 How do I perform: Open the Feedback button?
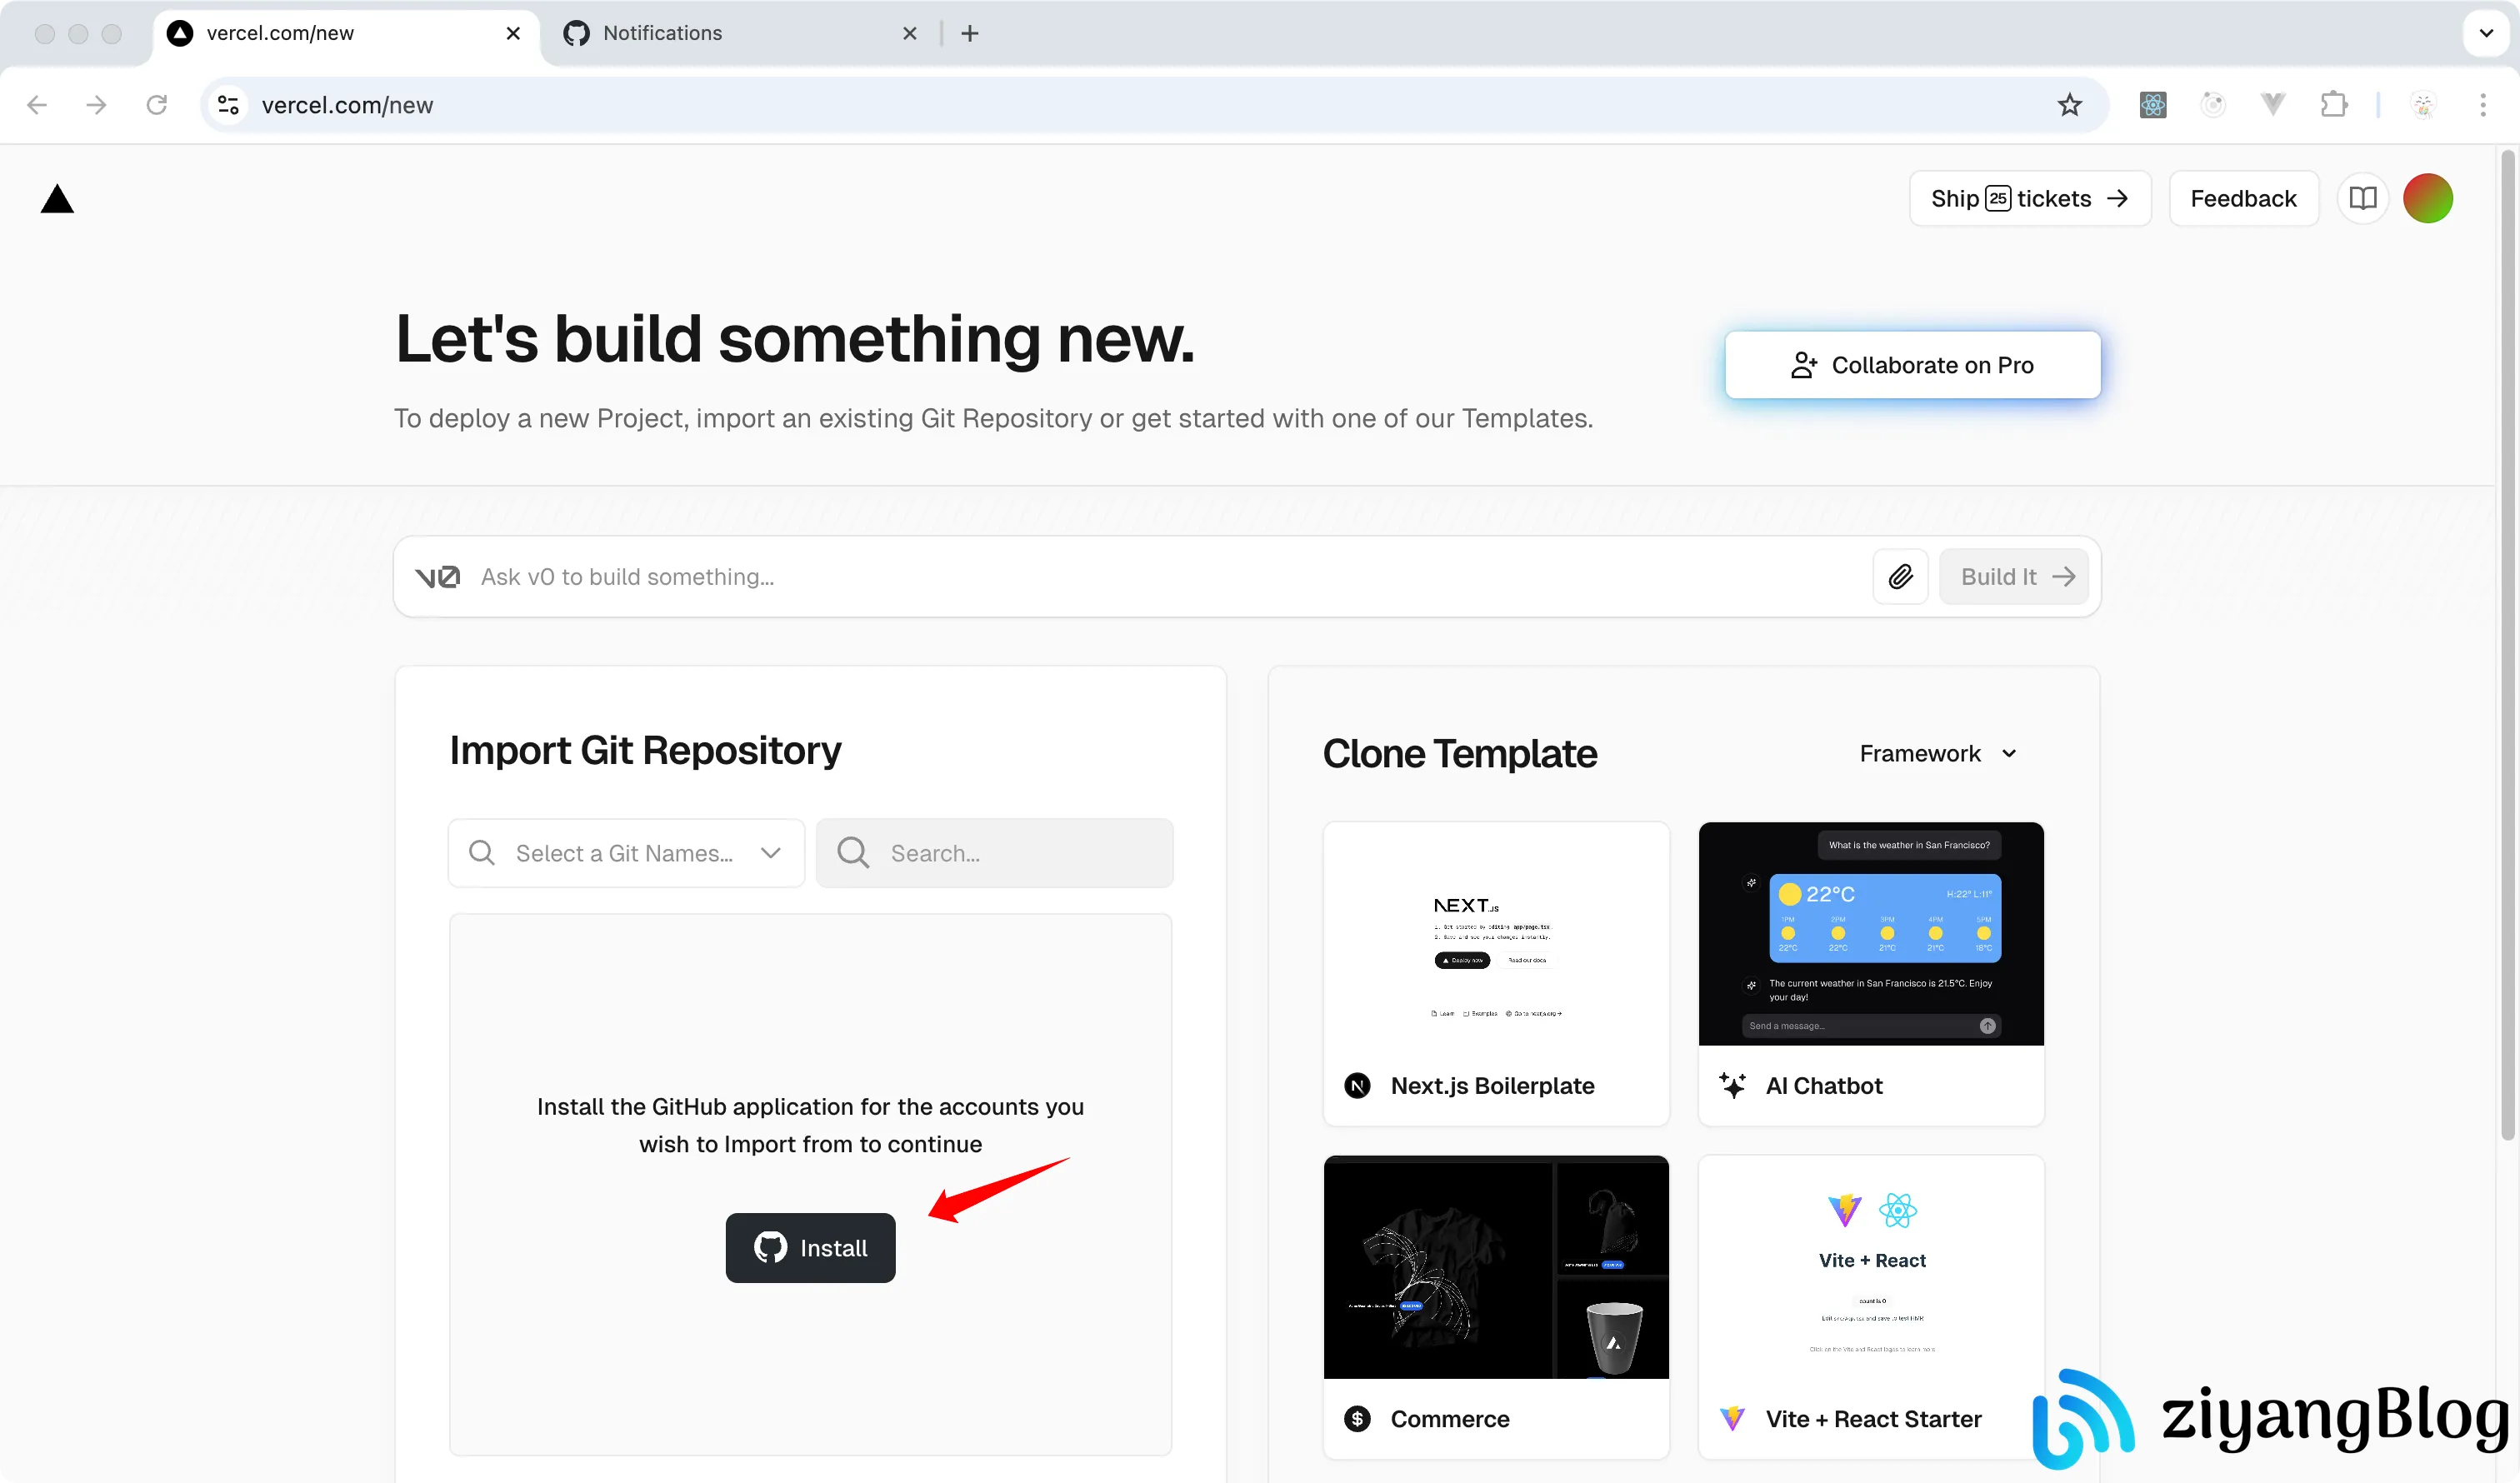pyautogui.click(x=2243, y=198)
